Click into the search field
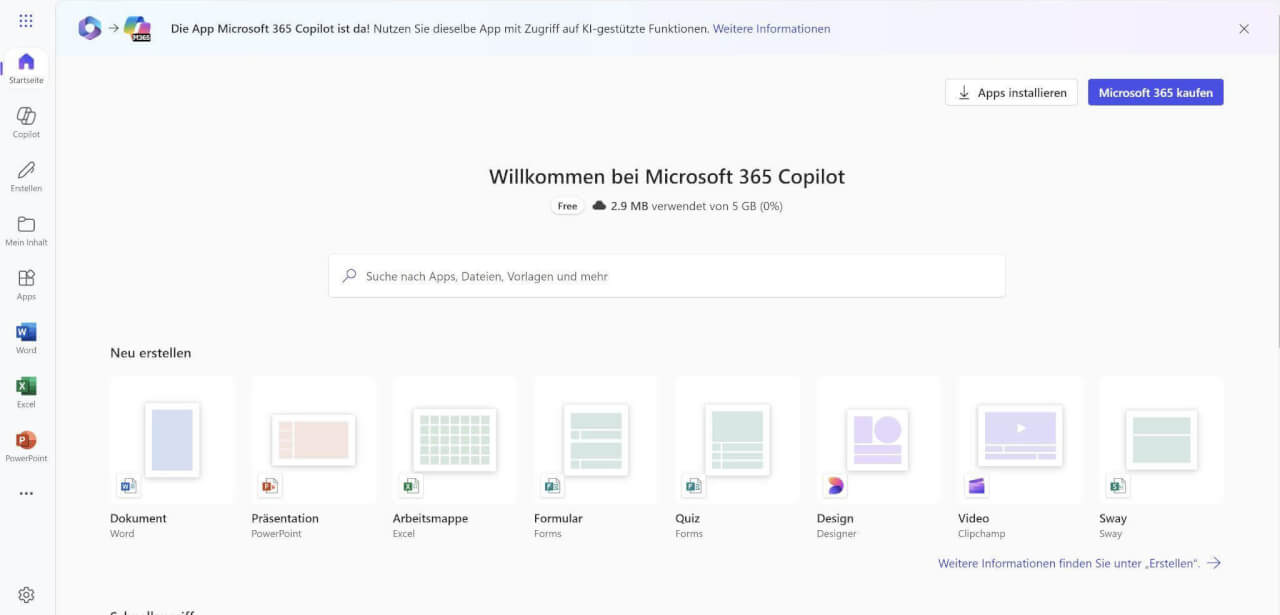Viewport: 1280px width, 615px height. pyautogui.click(x=666, y=275)
